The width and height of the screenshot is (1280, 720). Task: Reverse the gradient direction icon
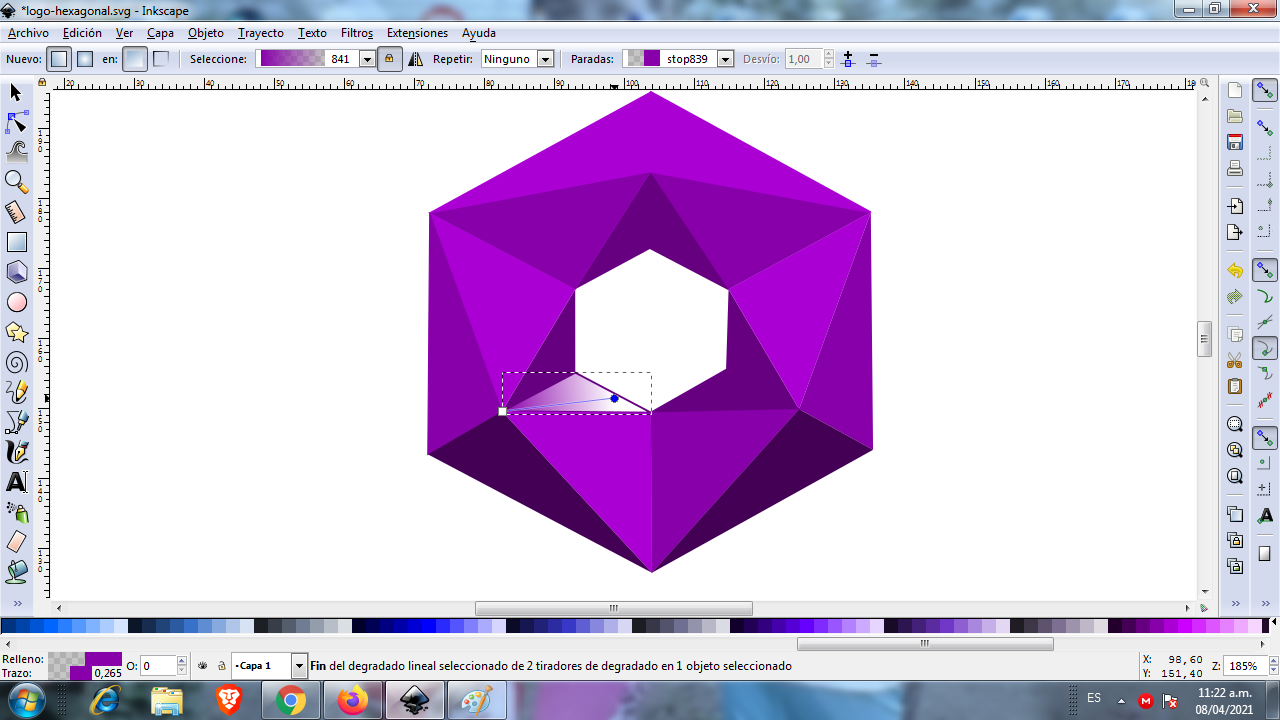pyautogui.click(x=416, y=59)
